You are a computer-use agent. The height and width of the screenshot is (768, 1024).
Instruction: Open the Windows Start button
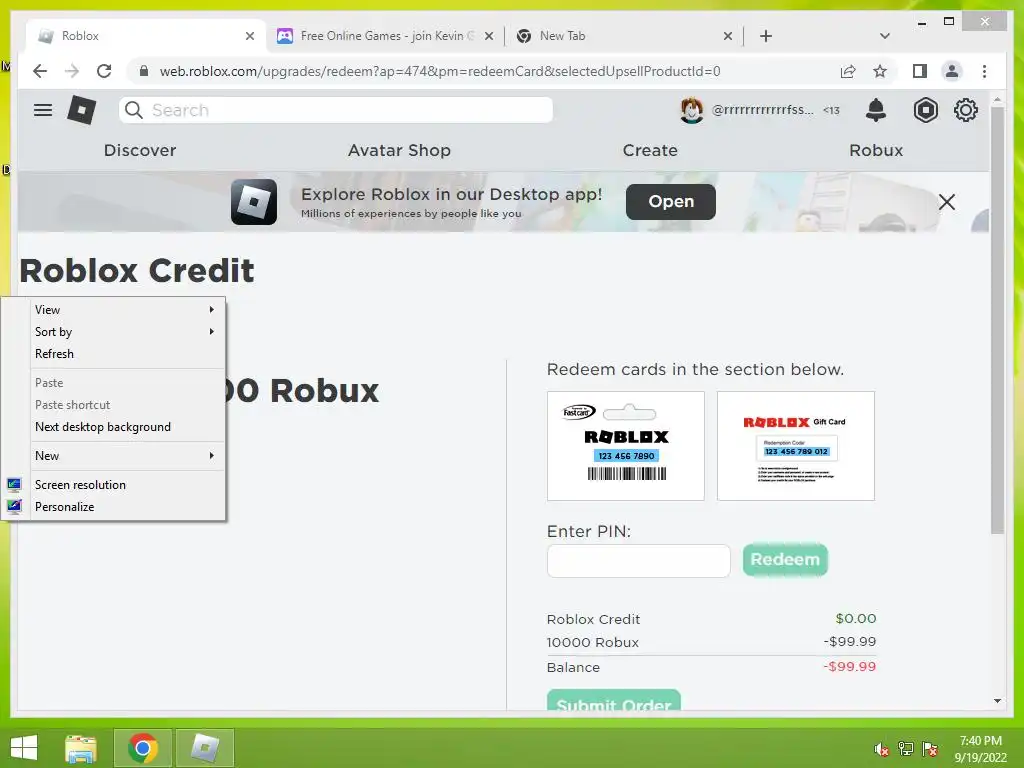24,748
